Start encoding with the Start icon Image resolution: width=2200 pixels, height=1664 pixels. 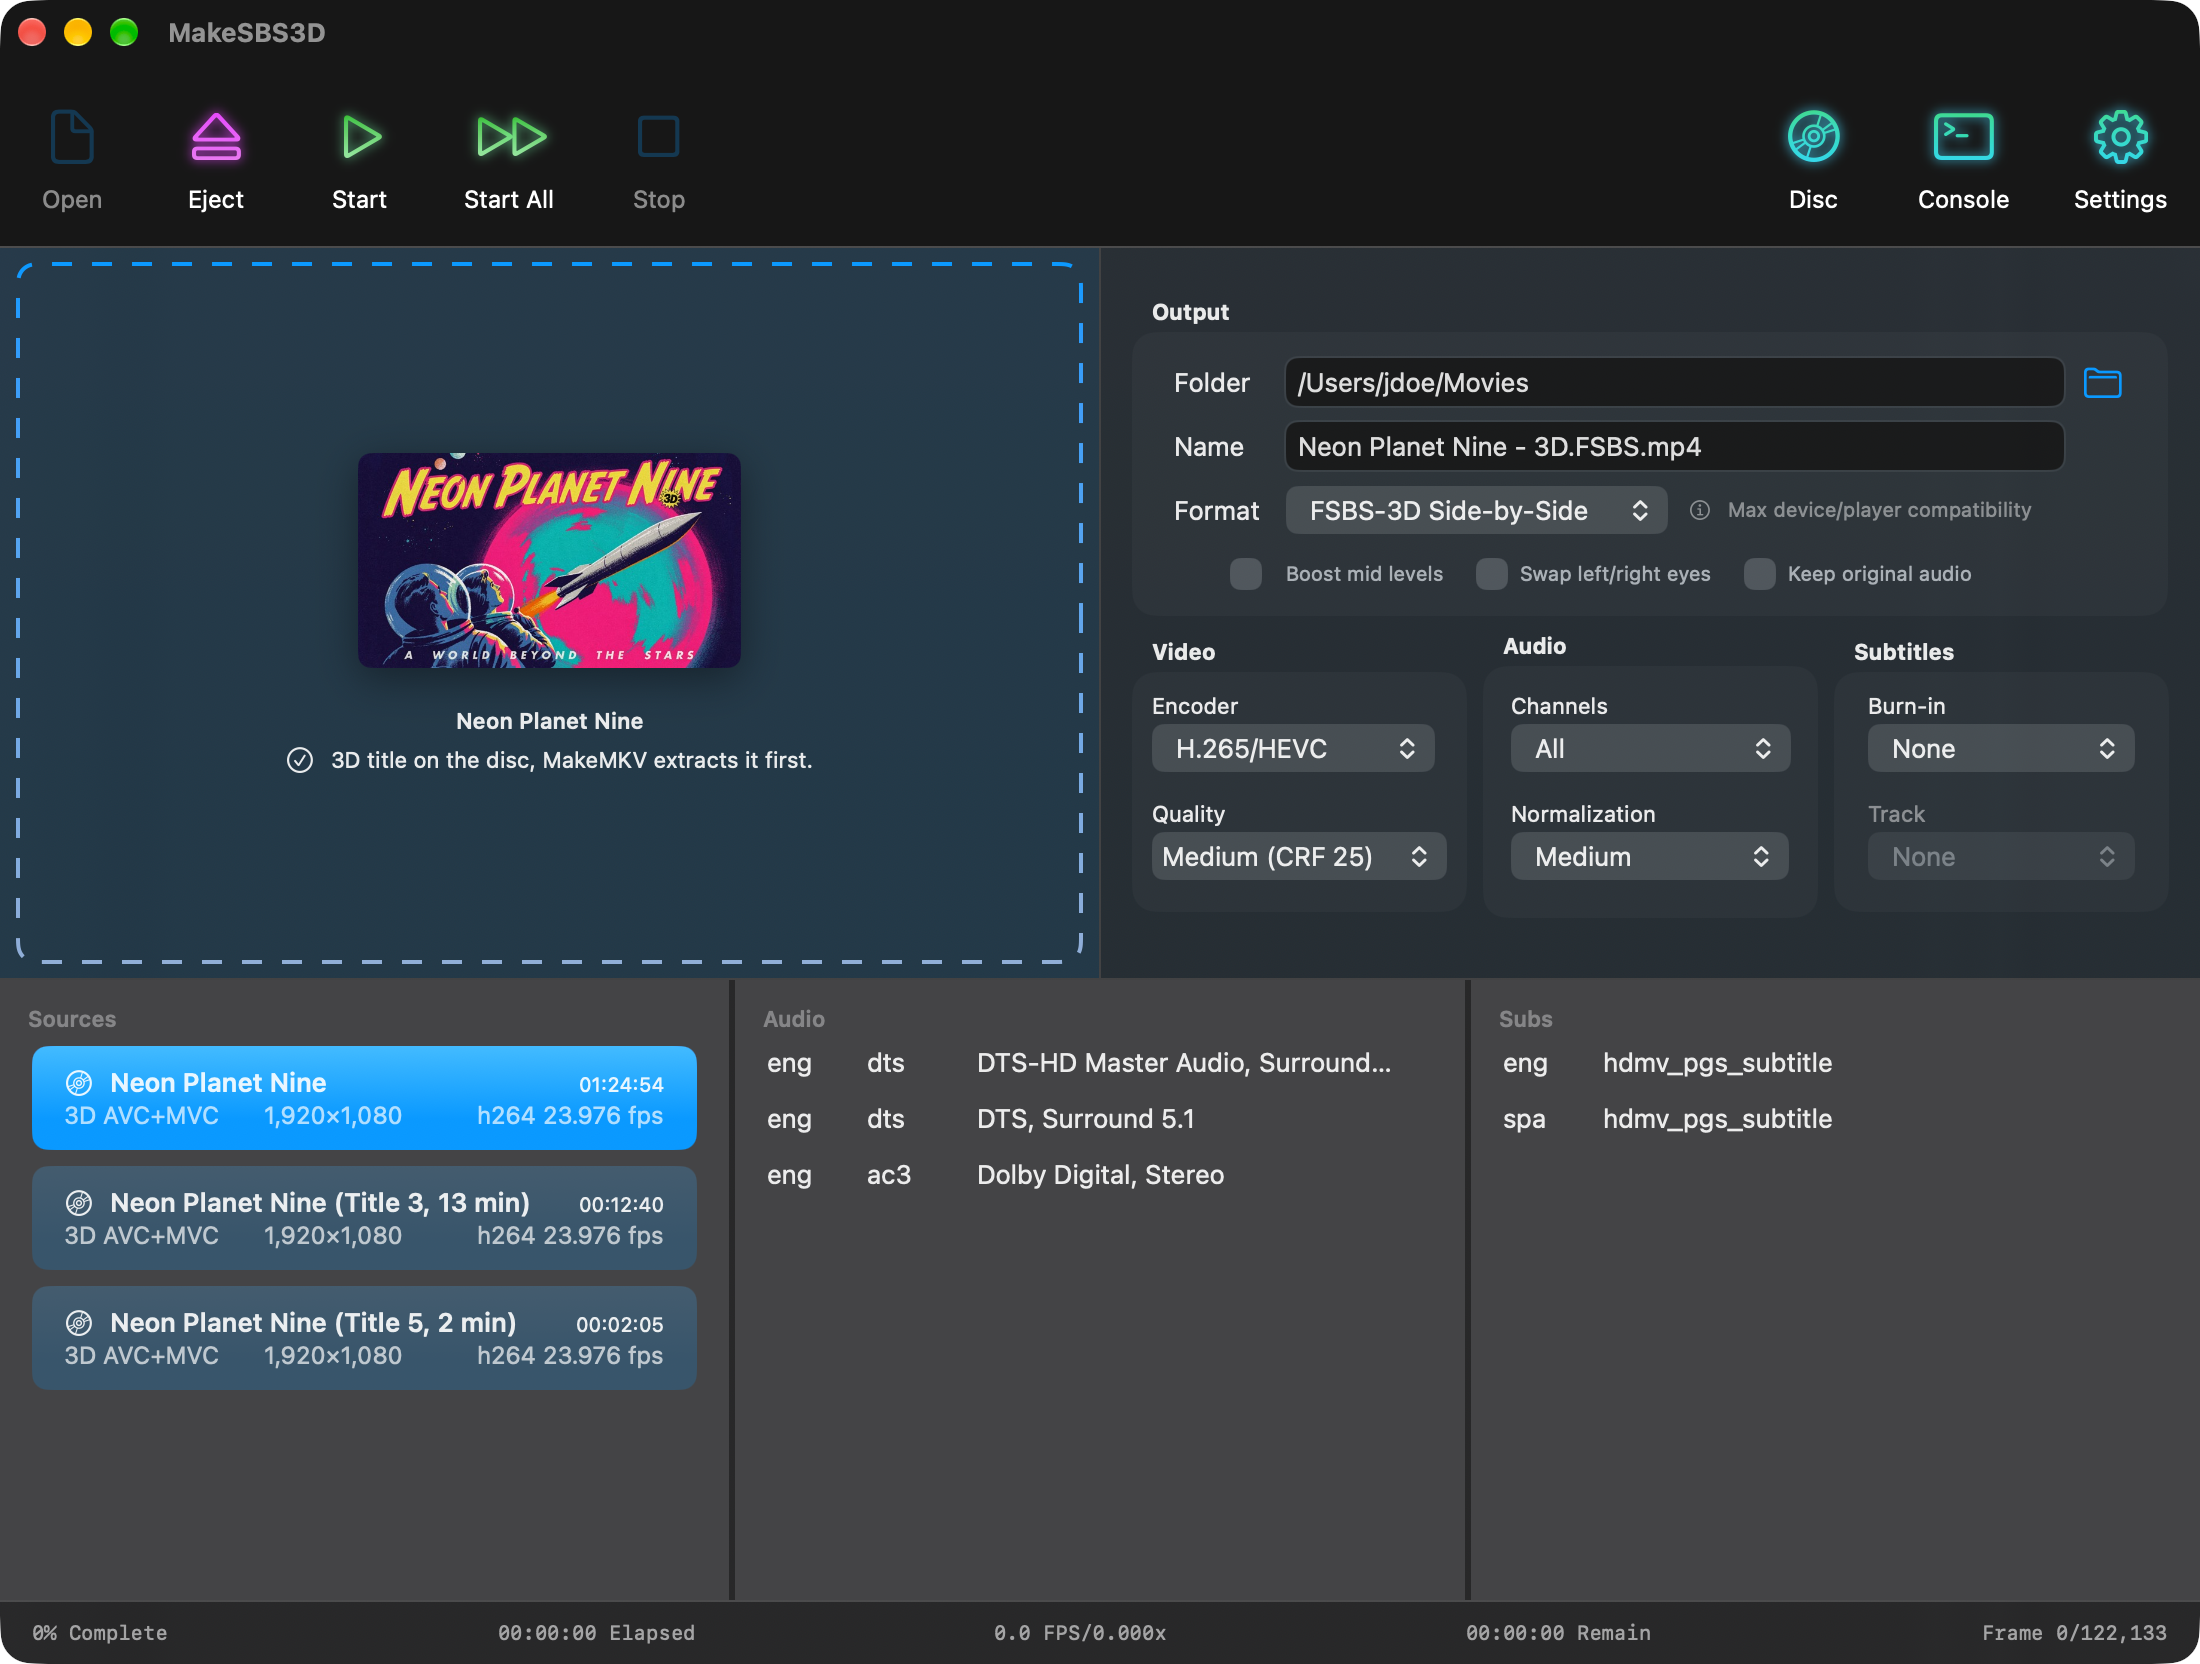click(x=360, y=137)
